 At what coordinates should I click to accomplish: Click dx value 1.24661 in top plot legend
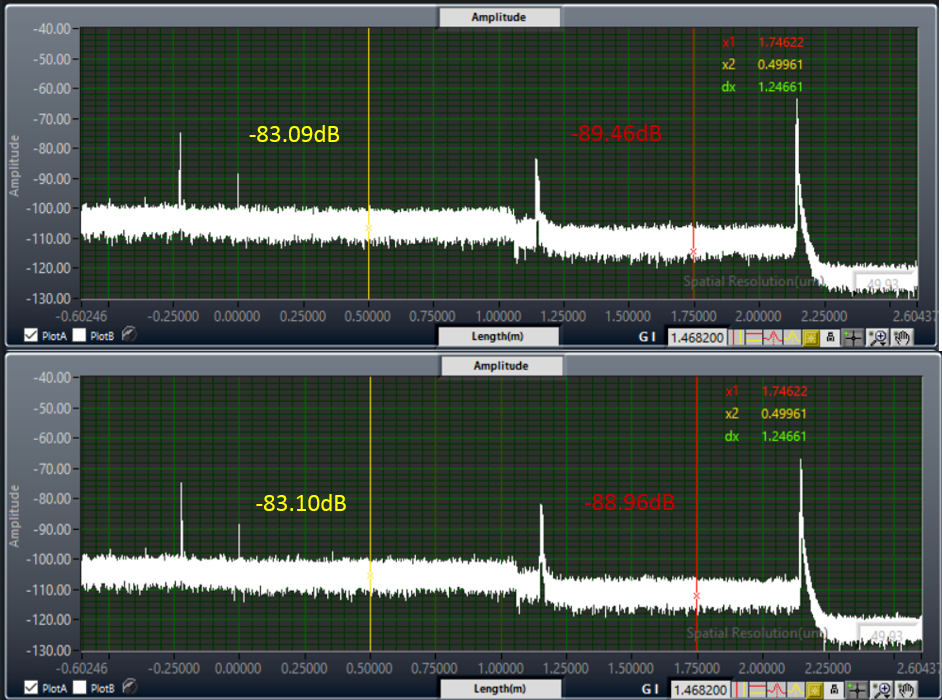coord(780,87)
